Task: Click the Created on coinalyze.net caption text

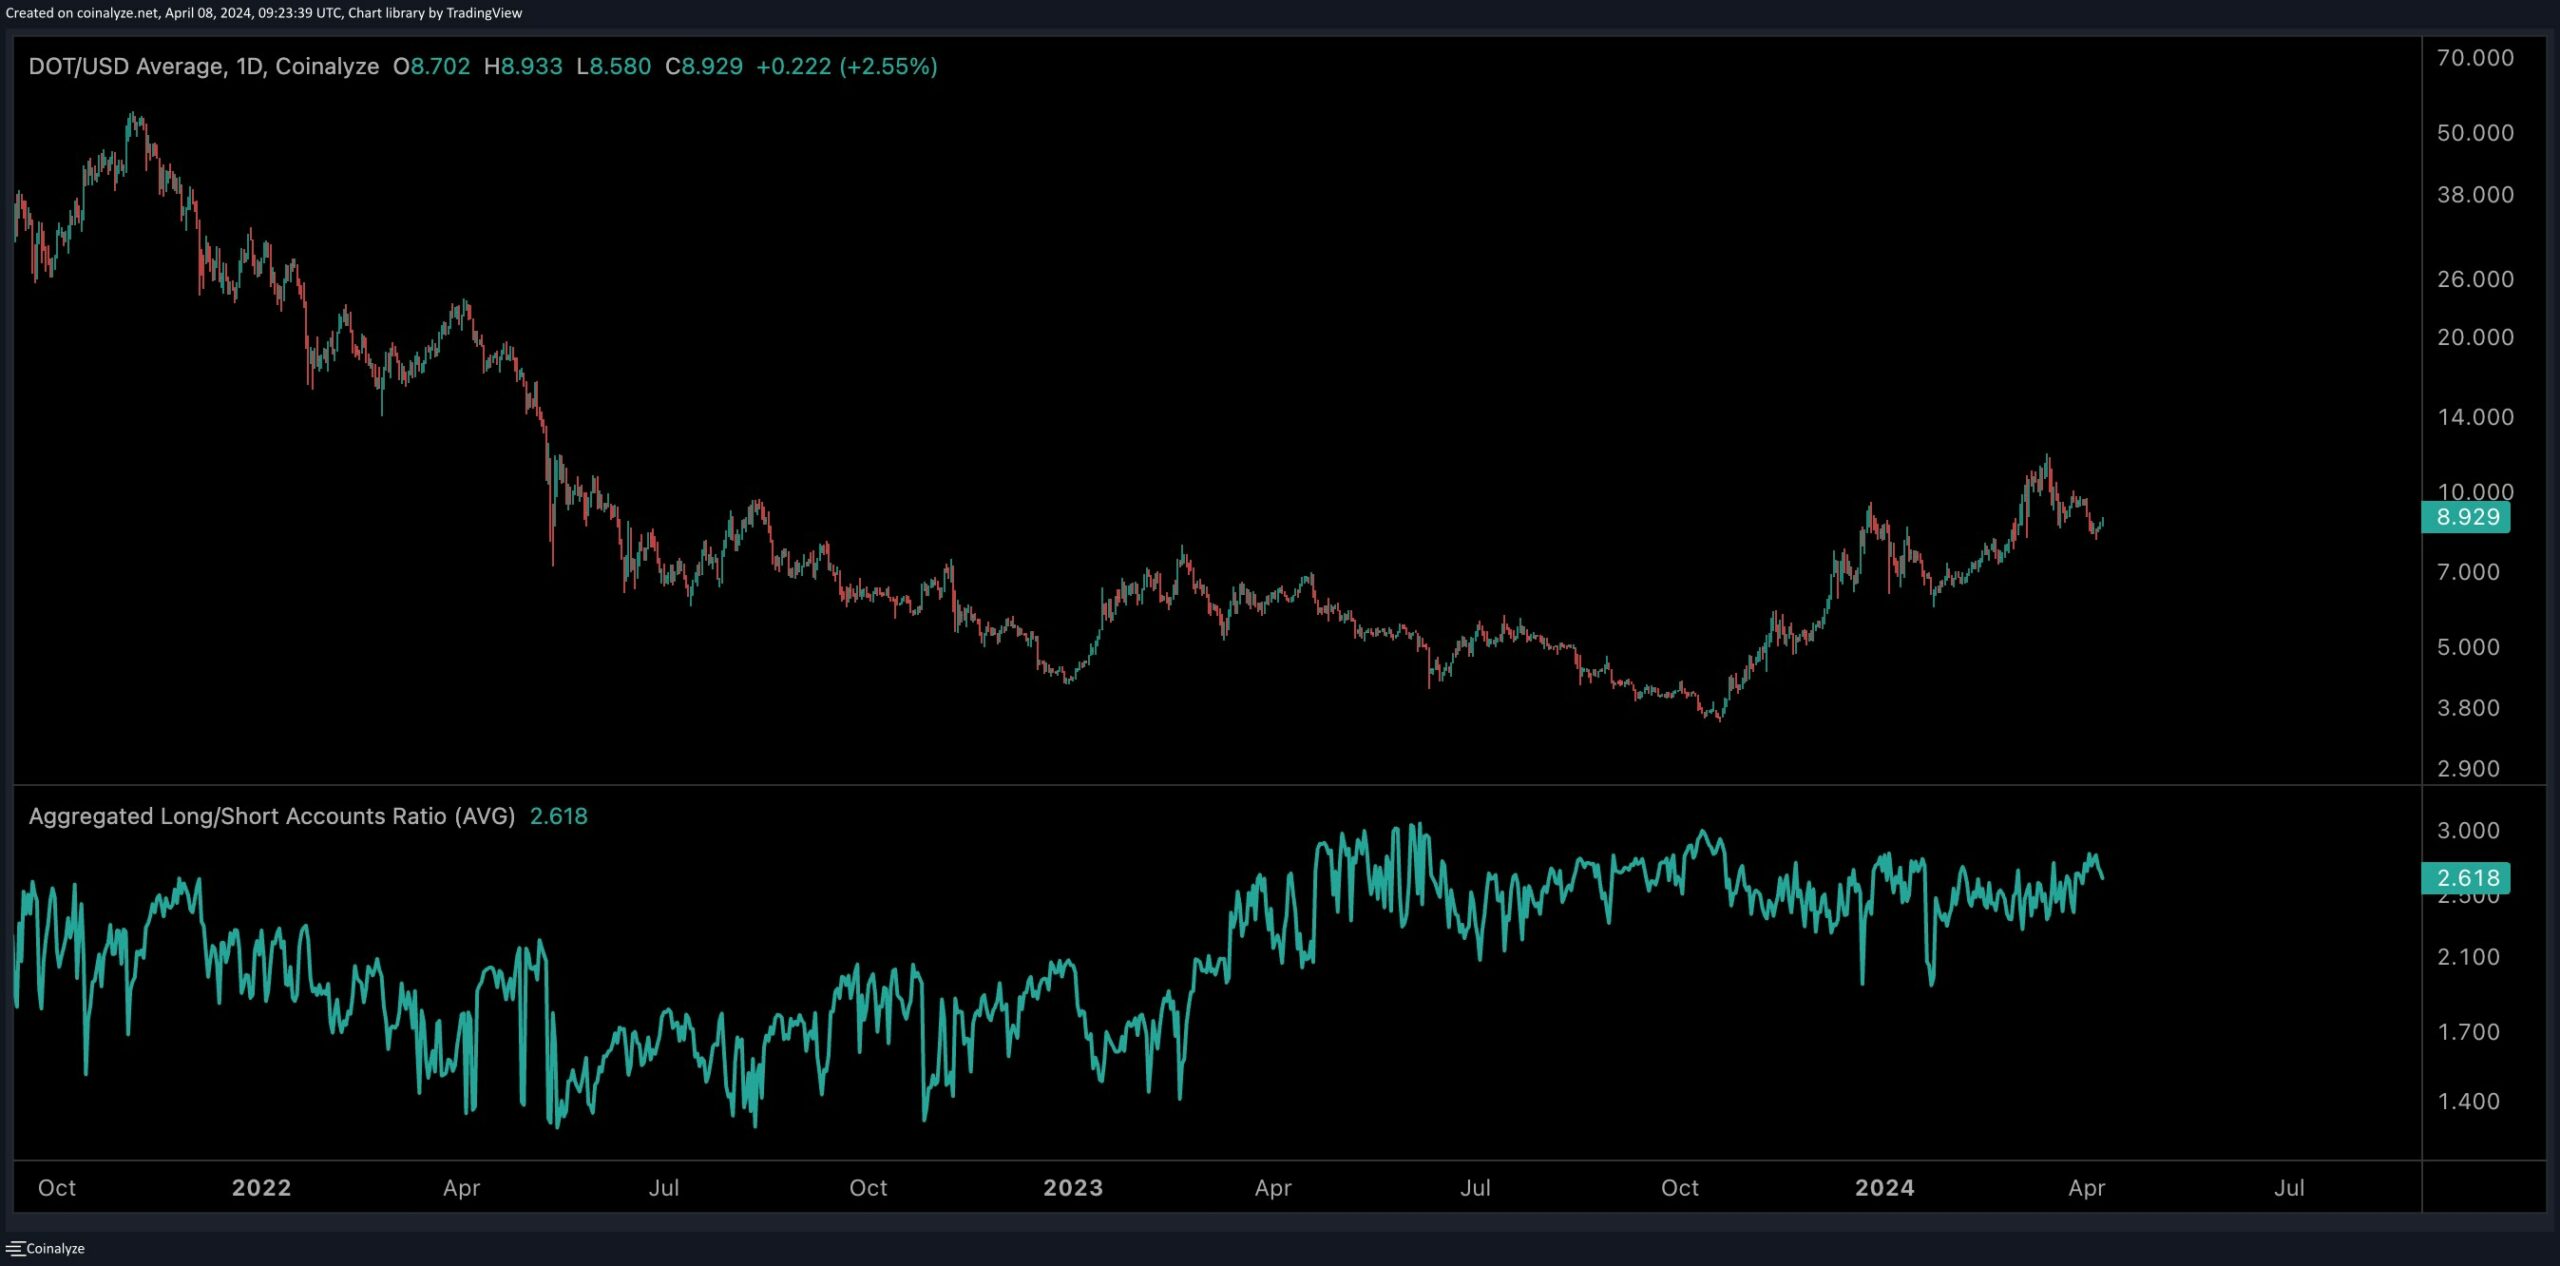Action: (x=264, y=13)
